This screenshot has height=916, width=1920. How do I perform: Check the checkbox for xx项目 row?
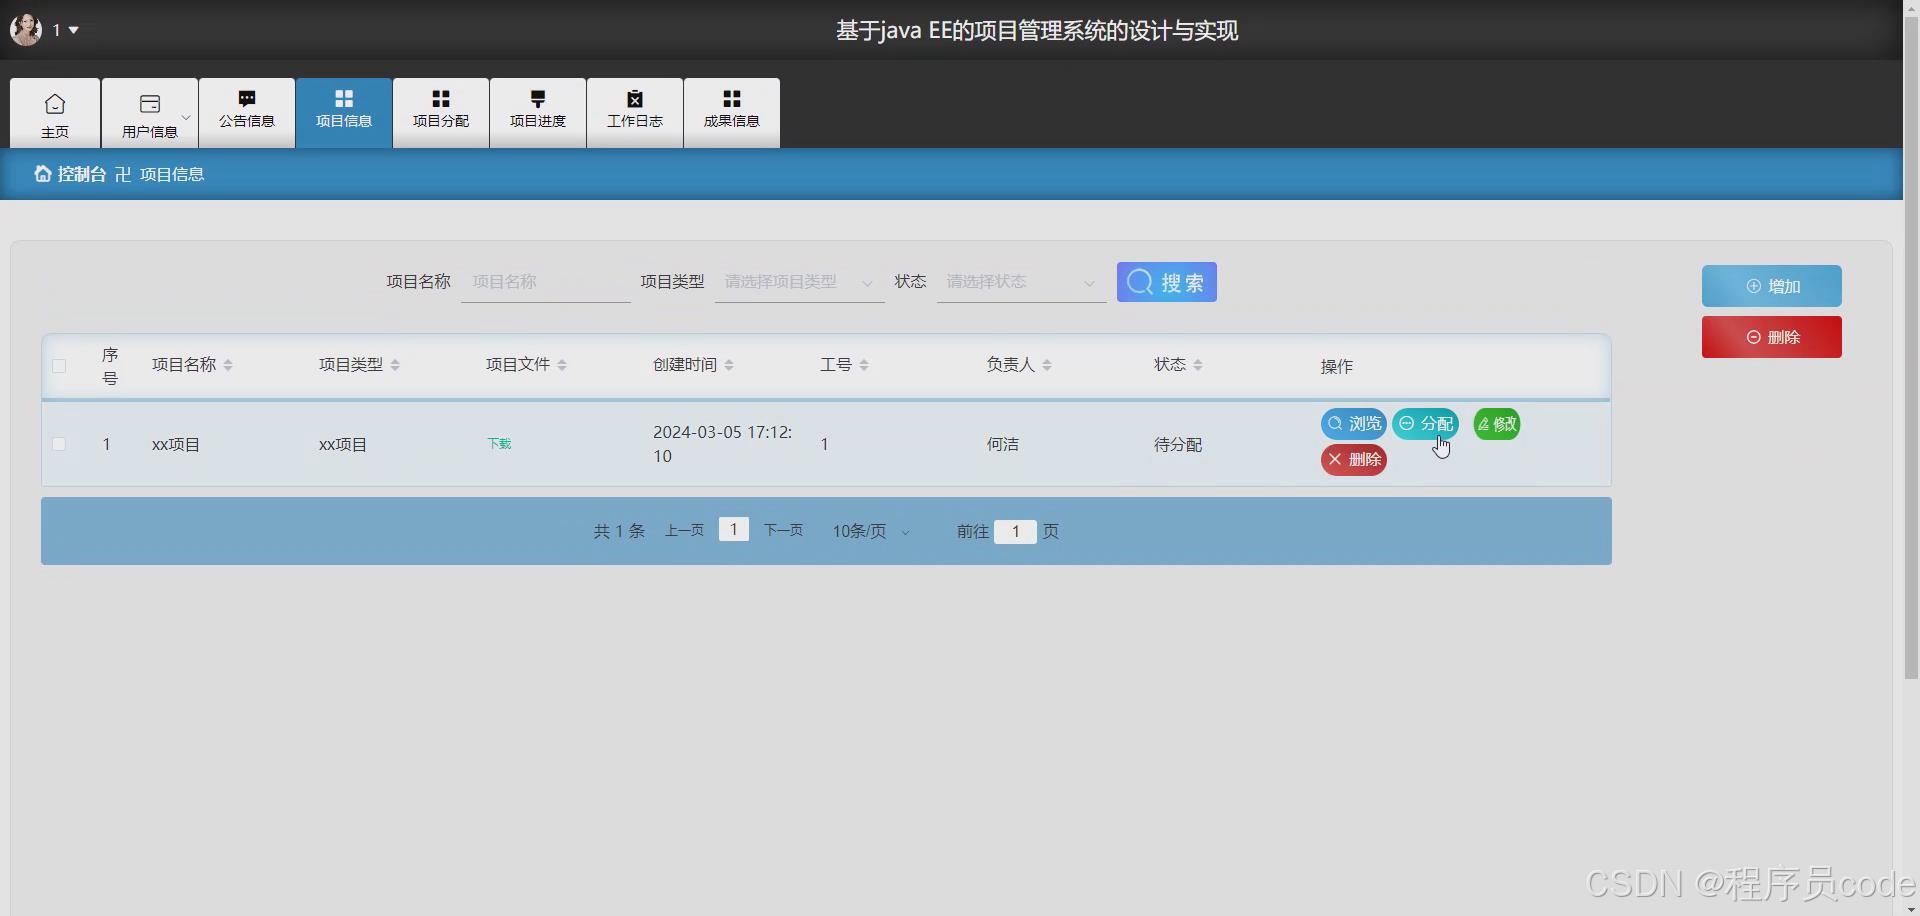(58, 444)
